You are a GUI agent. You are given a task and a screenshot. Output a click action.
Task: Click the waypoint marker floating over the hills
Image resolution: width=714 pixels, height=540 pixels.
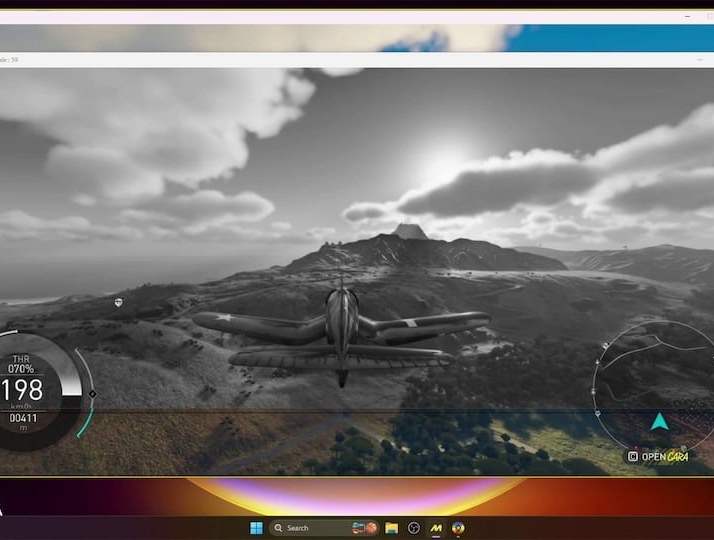pos(118,302)
